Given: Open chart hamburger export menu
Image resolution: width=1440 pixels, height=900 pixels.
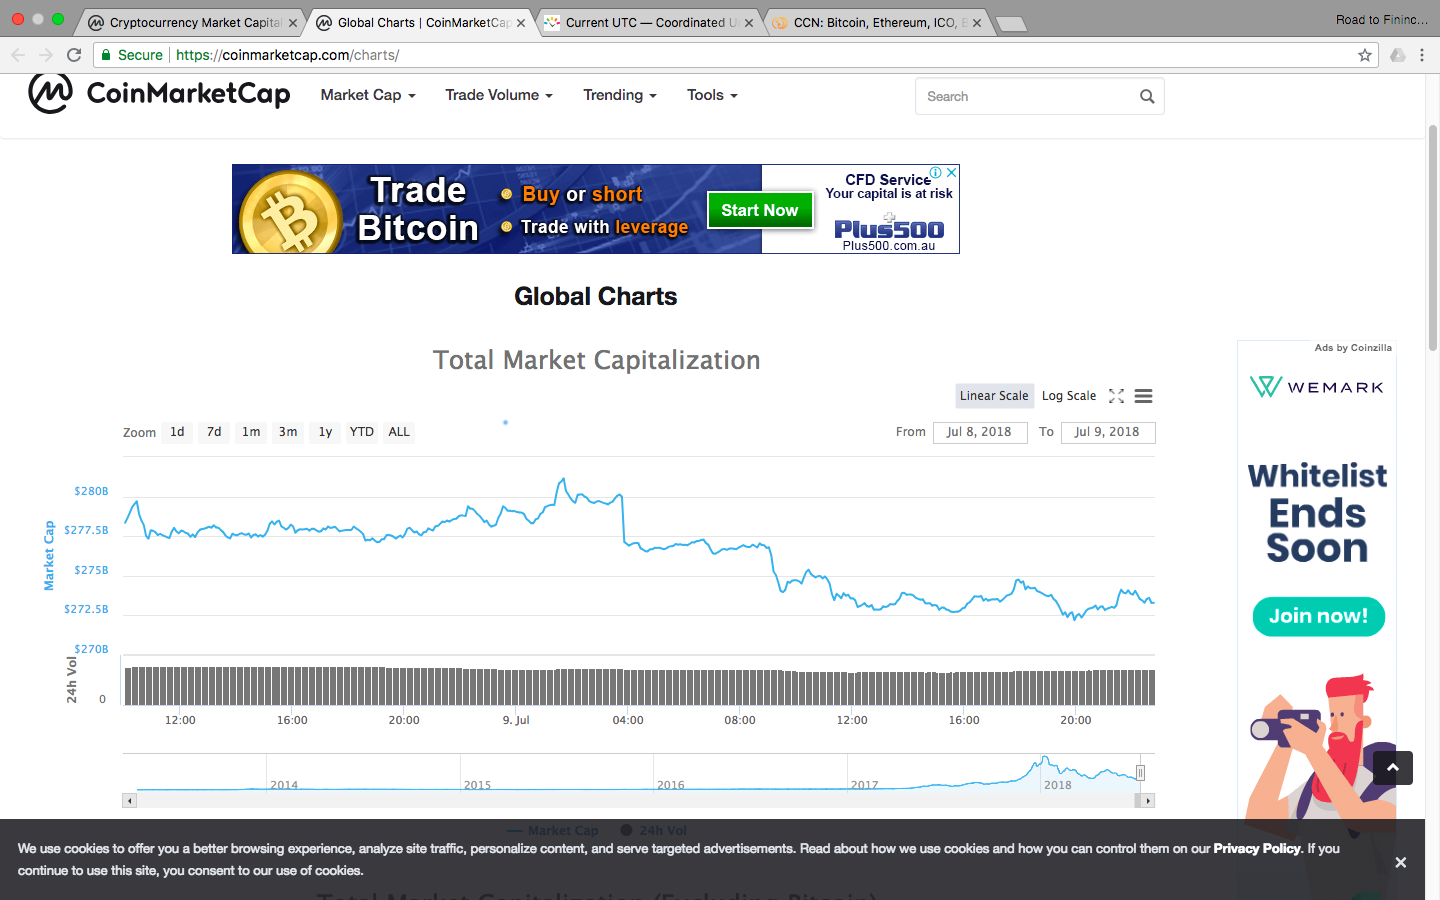Looking at the screenshot, I should [1144, 396].
